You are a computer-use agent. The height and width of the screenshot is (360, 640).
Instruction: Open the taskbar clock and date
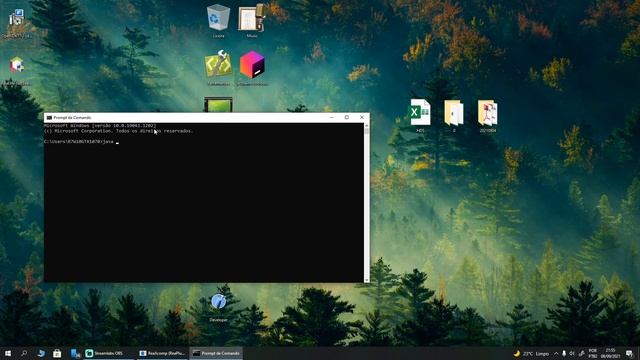[610, 353]
